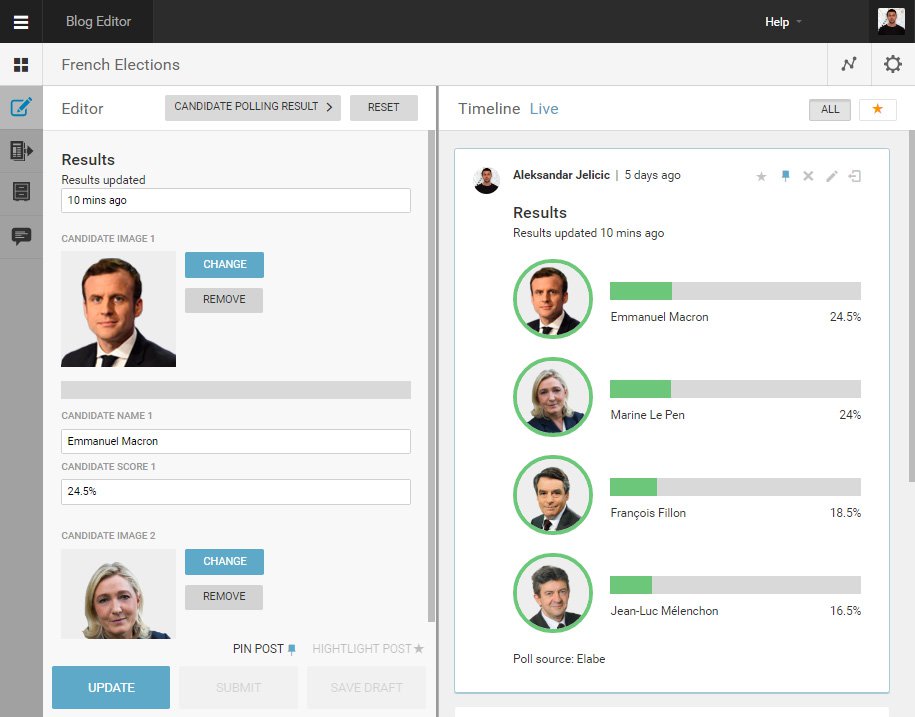
Task: Toggle highlight star on timeline post
Action: tap(761, 176)
